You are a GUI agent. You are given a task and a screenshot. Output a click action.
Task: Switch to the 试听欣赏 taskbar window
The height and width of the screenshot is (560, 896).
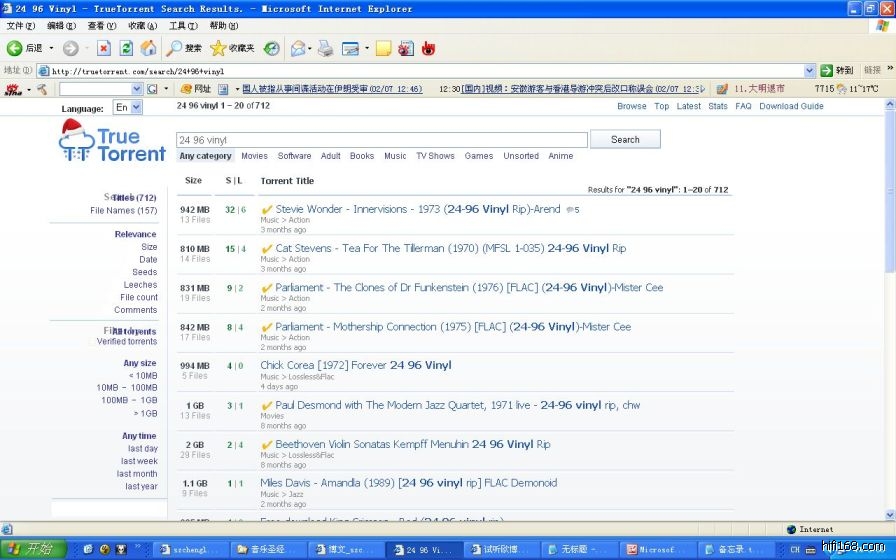point(501,550)
